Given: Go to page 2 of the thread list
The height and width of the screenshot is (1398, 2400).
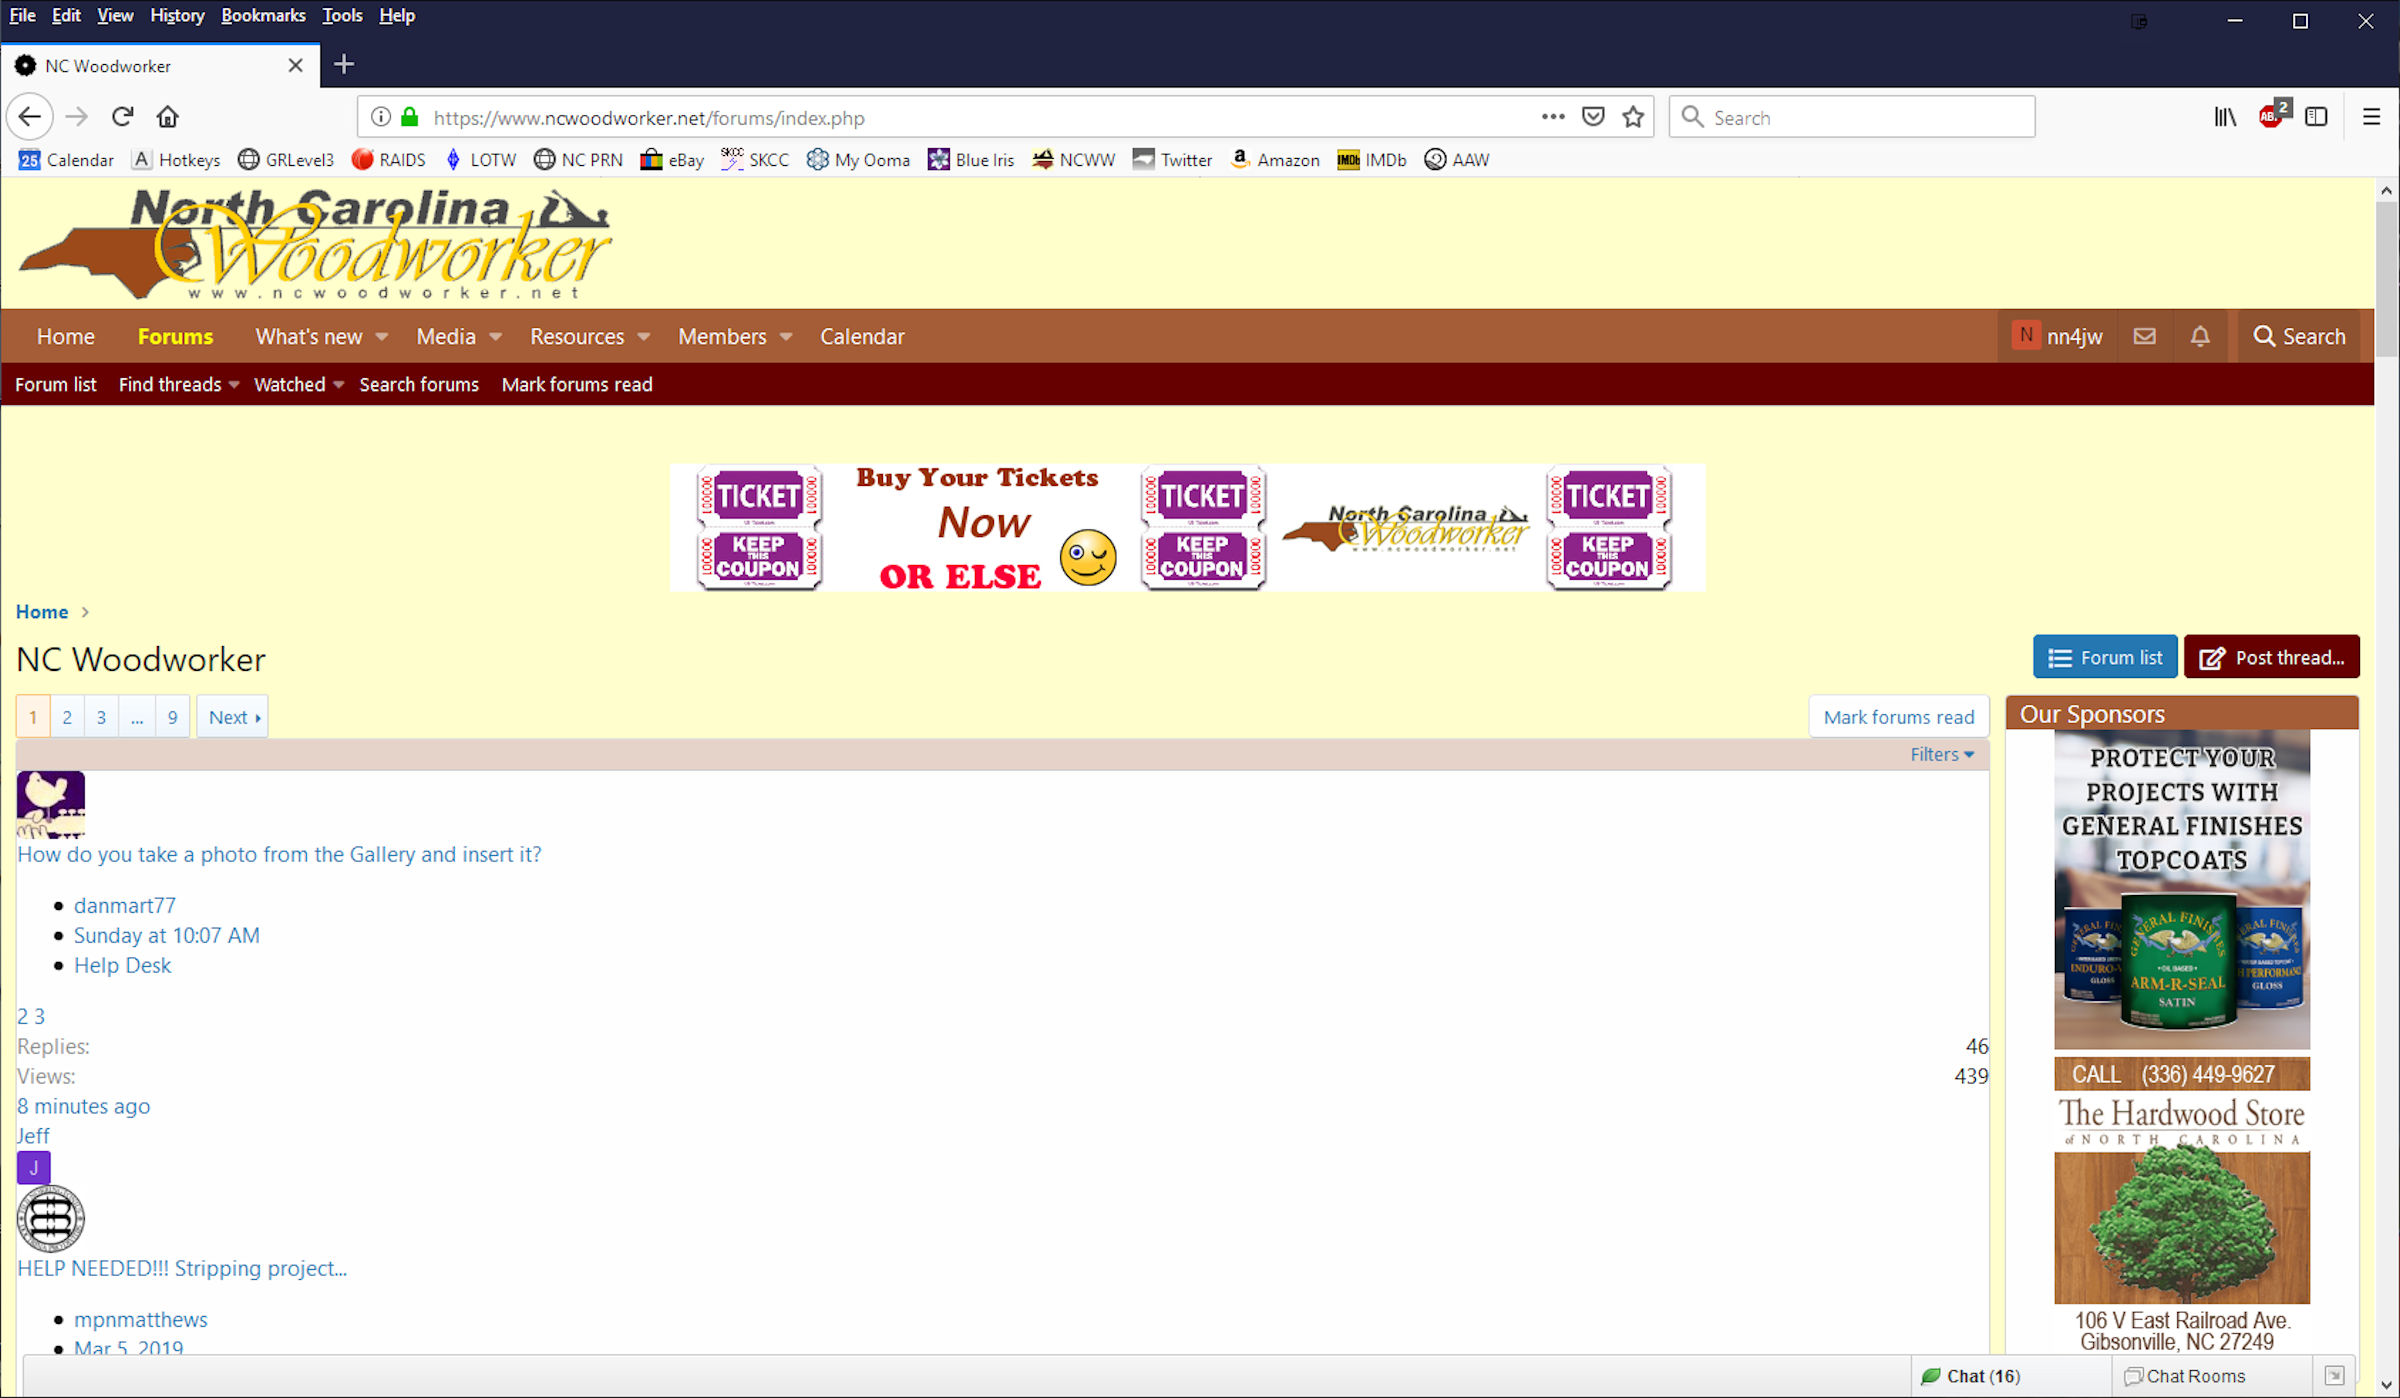Looking at the screenshot, I should tap(67, 717).
